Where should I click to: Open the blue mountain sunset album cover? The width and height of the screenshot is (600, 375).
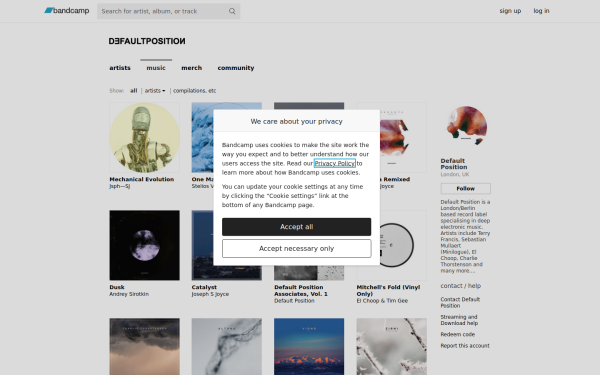tap(309, 346)
